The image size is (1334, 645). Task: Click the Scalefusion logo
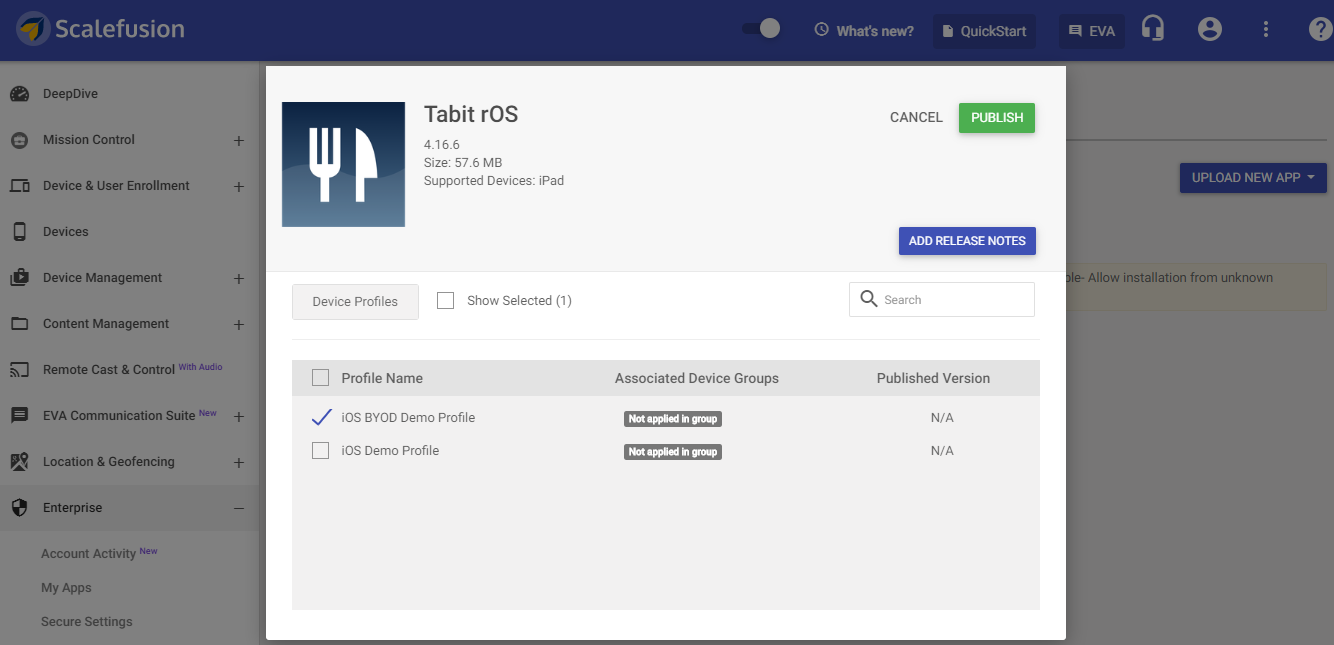click(100, 29)
